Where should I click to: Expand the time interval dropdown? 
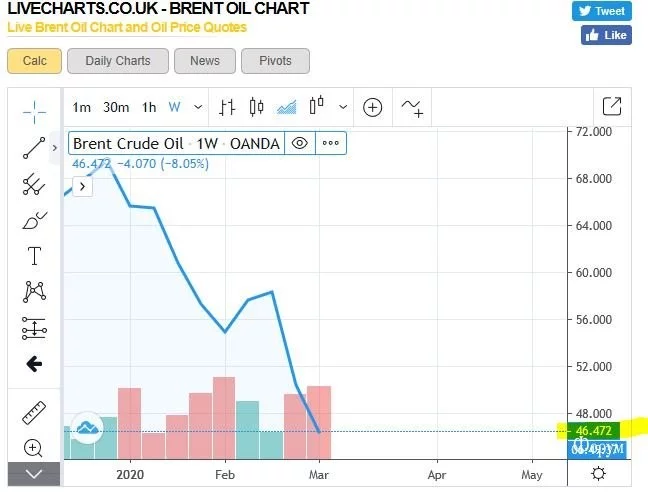(x=198, y=107)
